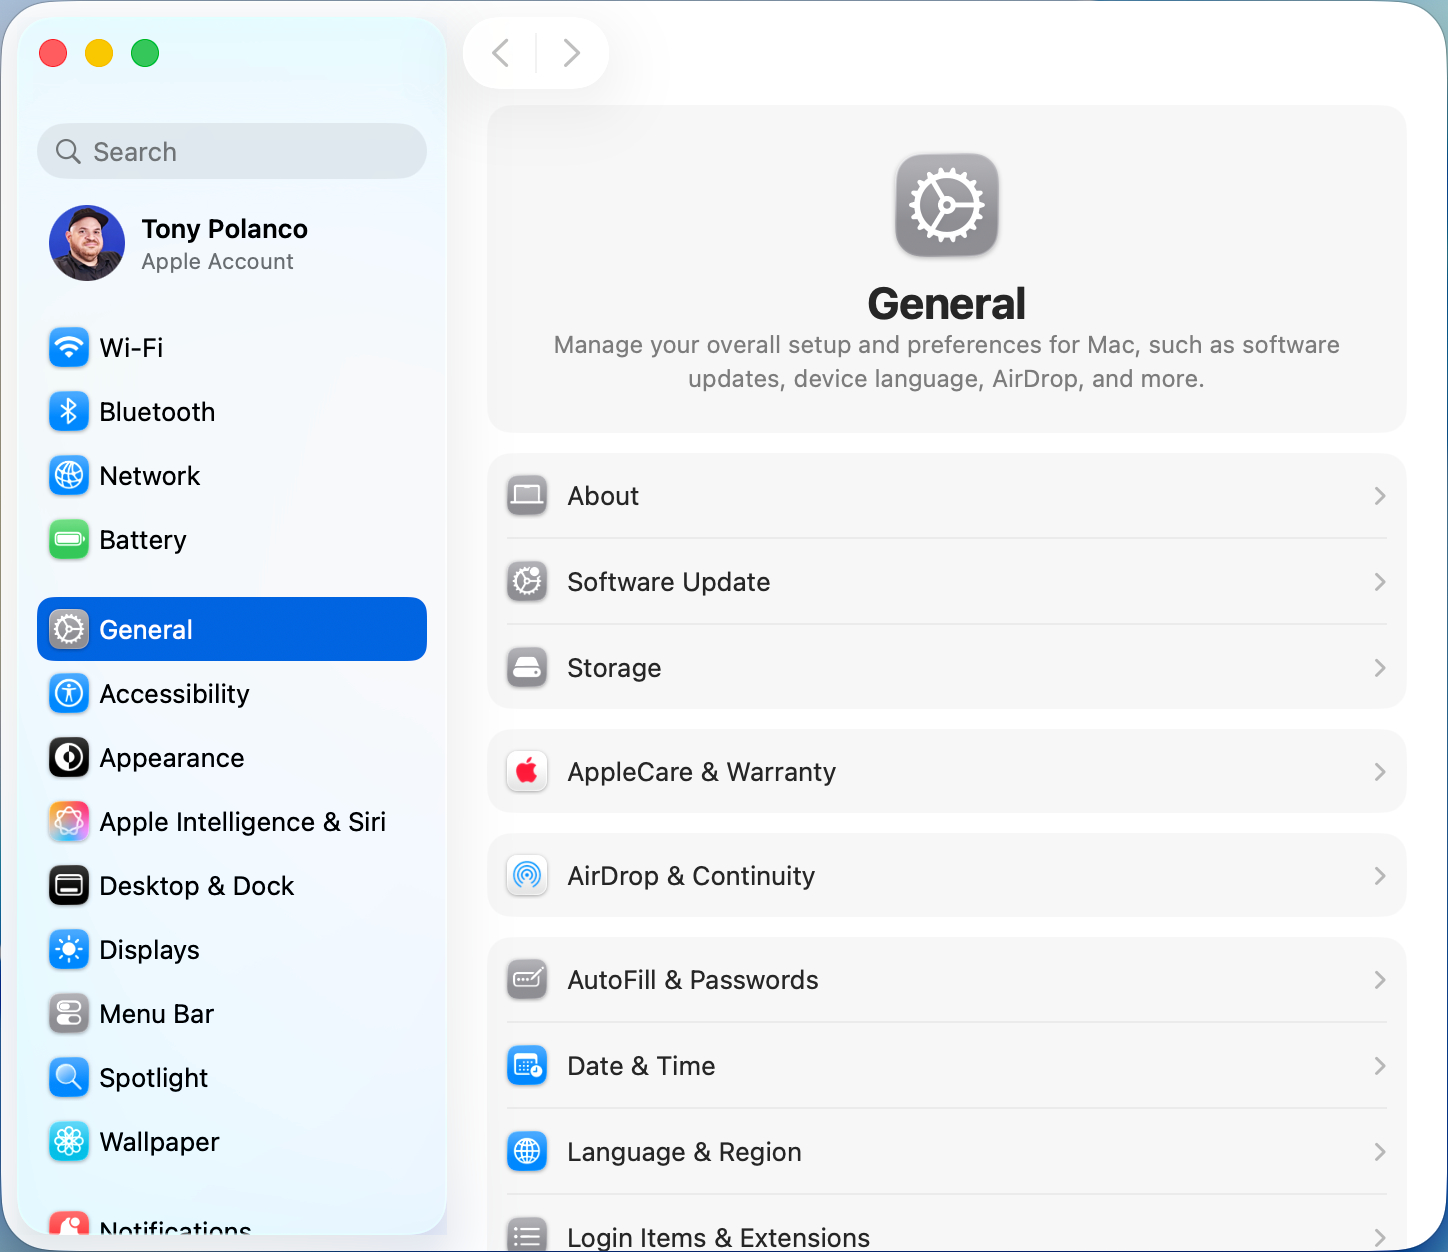Open AirDrop & Continuity text
1448x1252 pixels.
[x=691, y=876]
